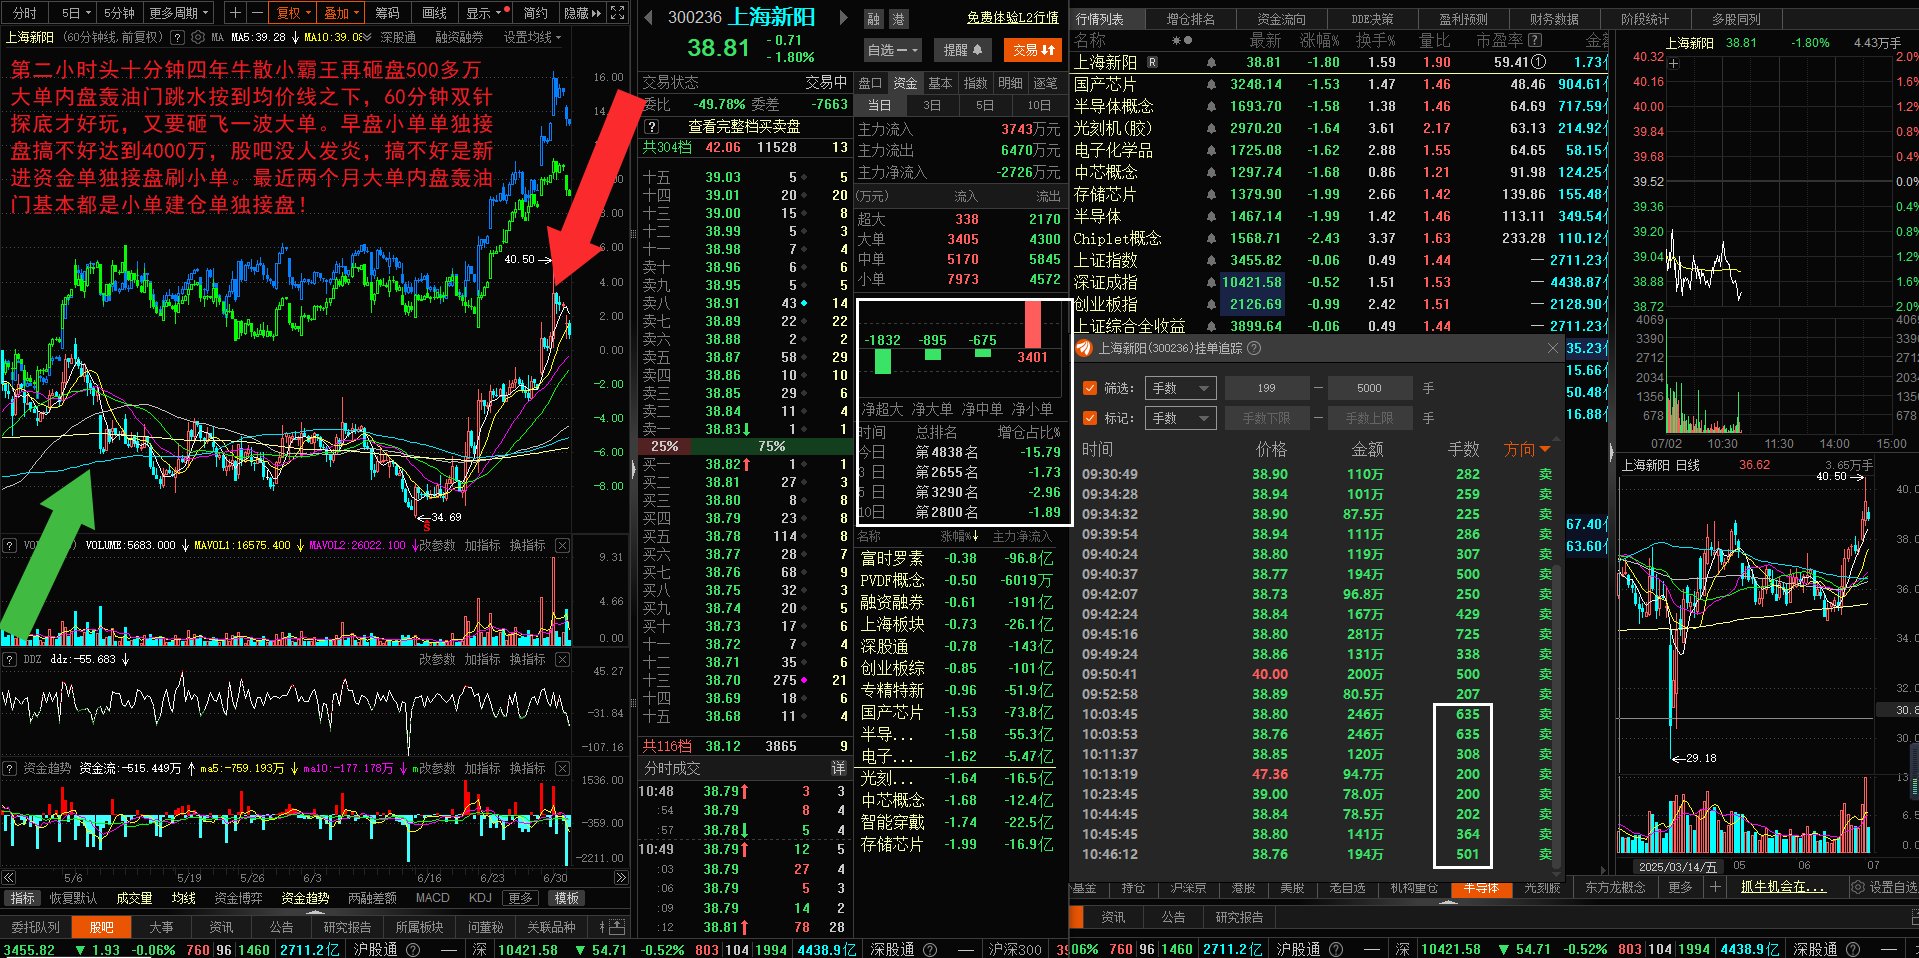Open the 增仓排名 tab
The width and height of the screenshot is (1919, 958).
click(x=1190, y=19)
